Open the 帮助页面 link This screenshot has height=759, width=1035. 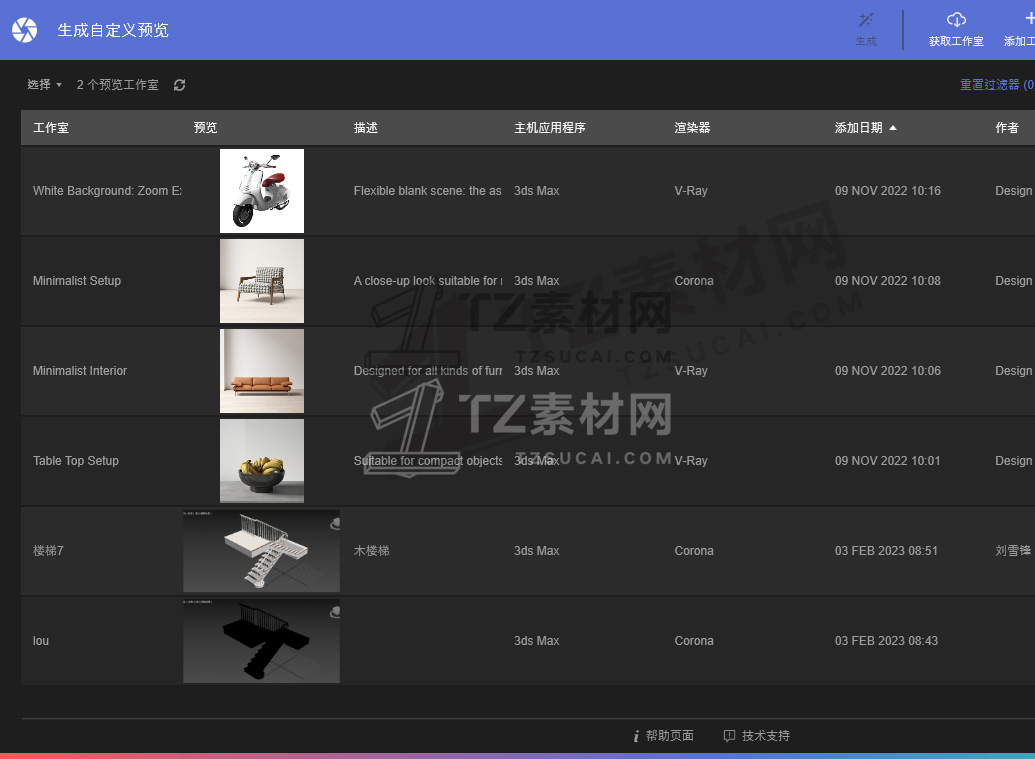click(x=669, y=735)
